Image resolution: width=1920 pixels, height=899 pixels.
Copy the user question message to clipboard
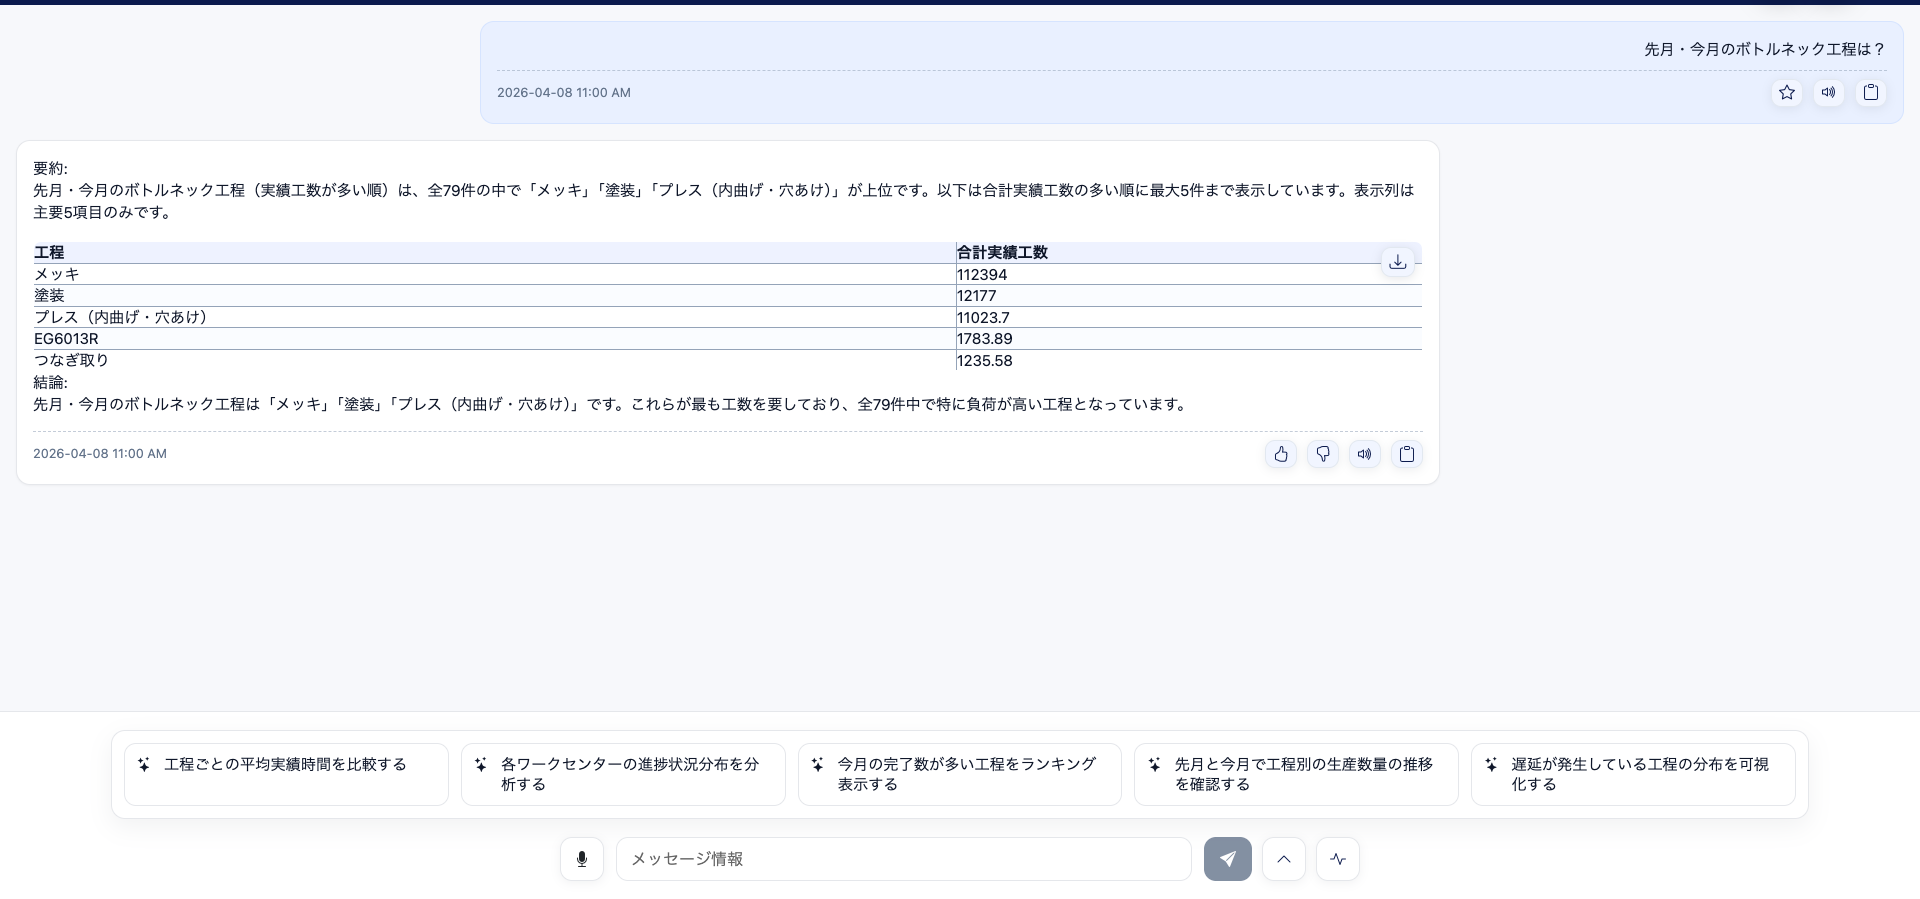[x=1871, y=93]
